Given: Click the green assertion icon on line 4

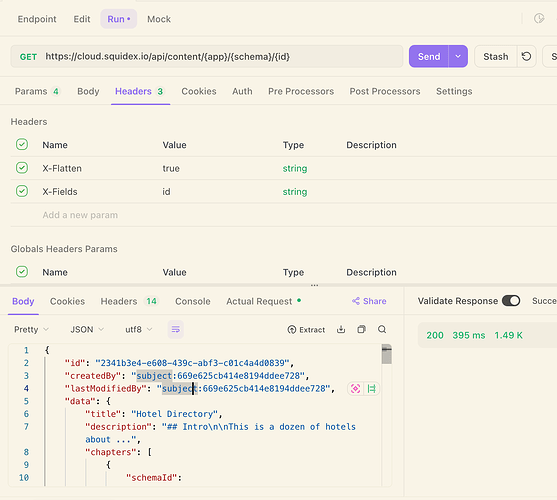Looking at the screenshot, I should point(372,388).
